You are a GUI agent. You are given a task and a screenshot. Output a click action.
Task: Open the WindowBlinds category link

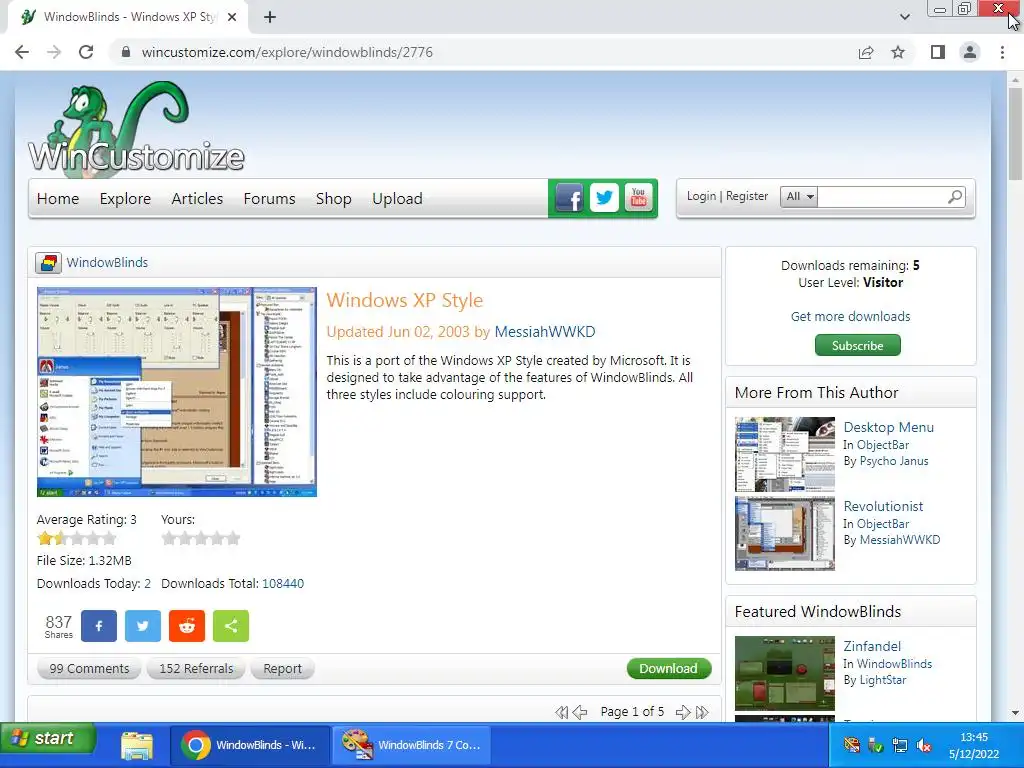point(107,263)
